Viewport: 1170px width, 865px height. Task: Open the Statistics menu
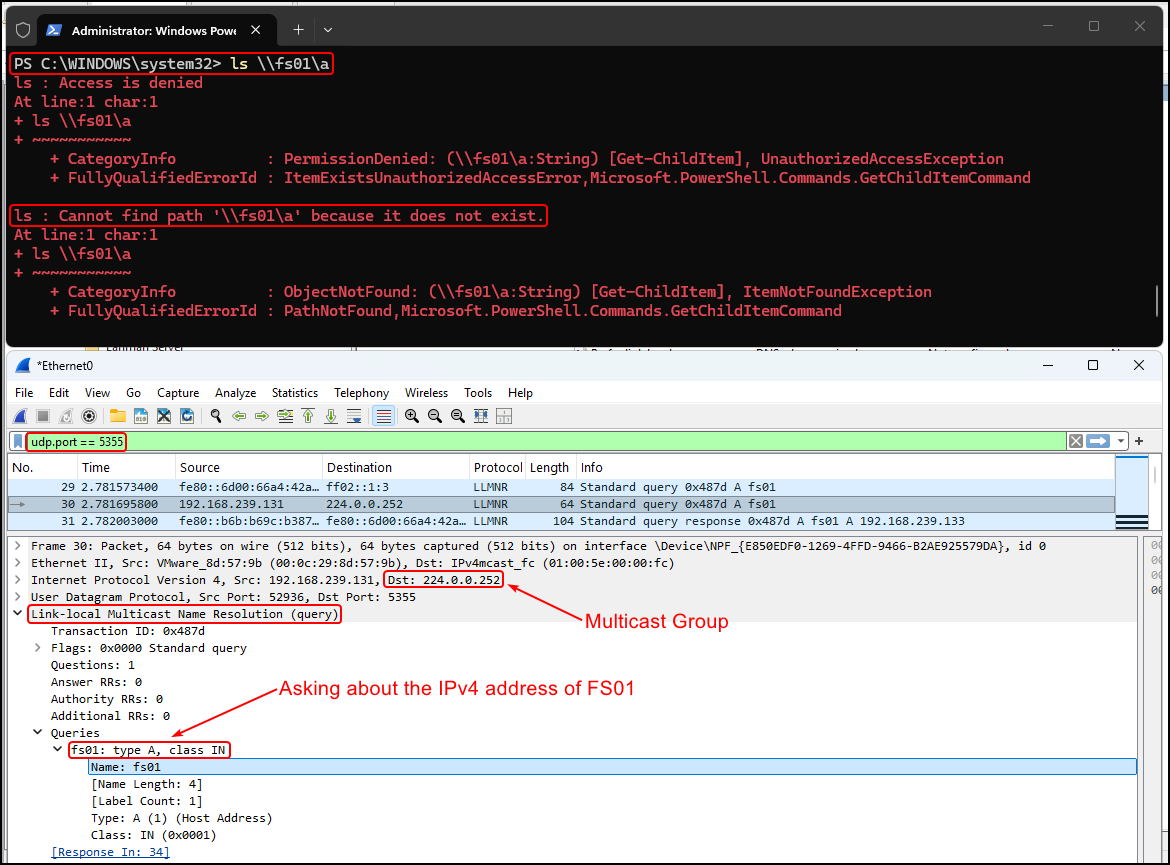point(295,393)
